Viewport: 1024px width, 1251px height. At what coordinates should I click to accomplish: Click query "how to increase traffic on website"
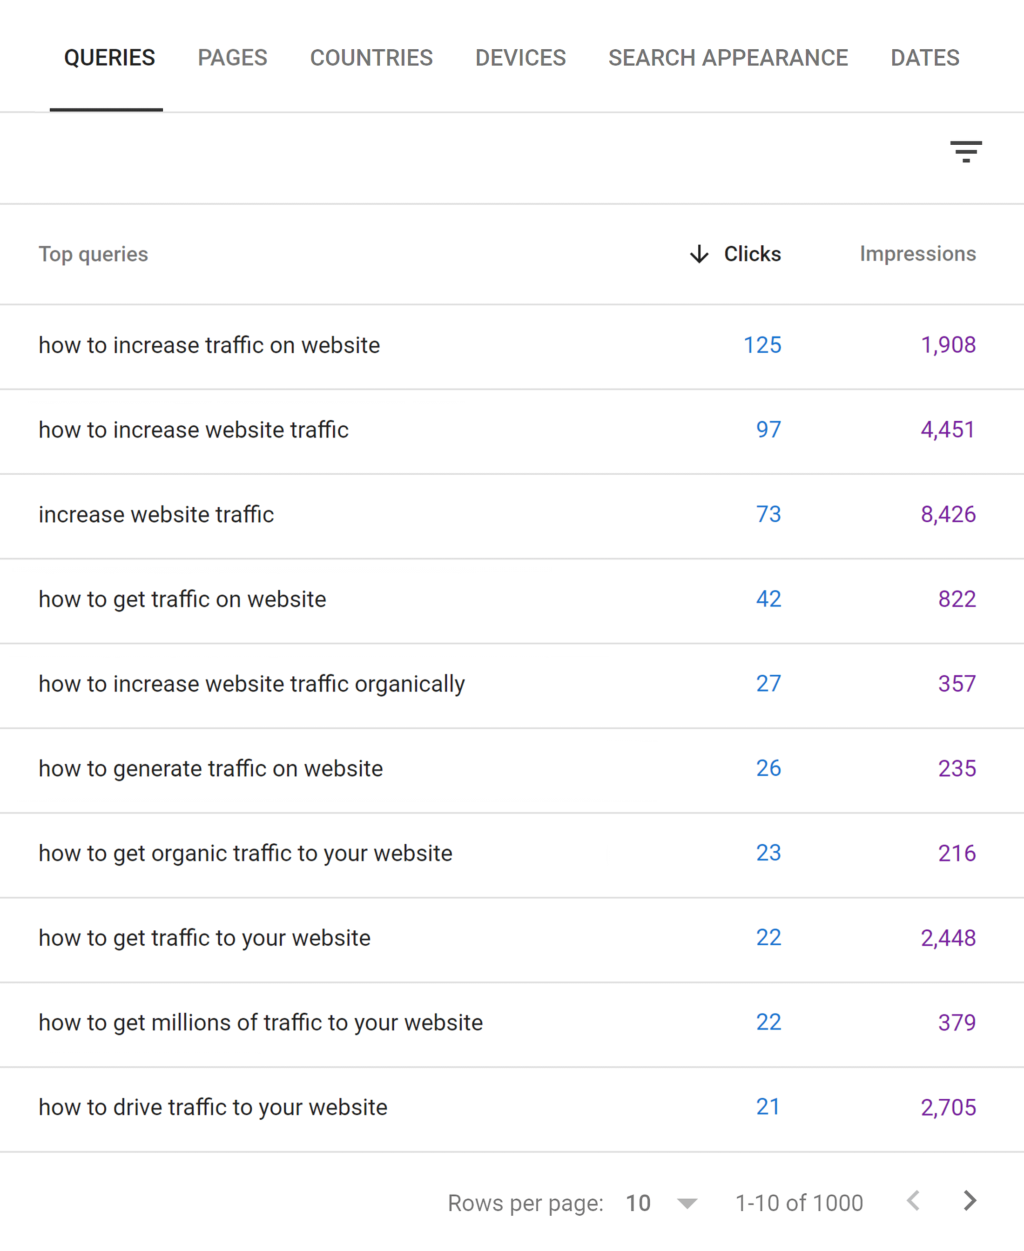209,345
